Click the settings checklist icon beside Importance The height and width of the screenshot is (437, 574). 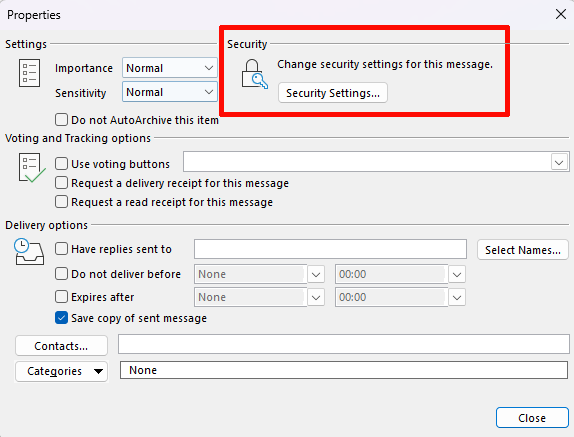coord(29,73)
